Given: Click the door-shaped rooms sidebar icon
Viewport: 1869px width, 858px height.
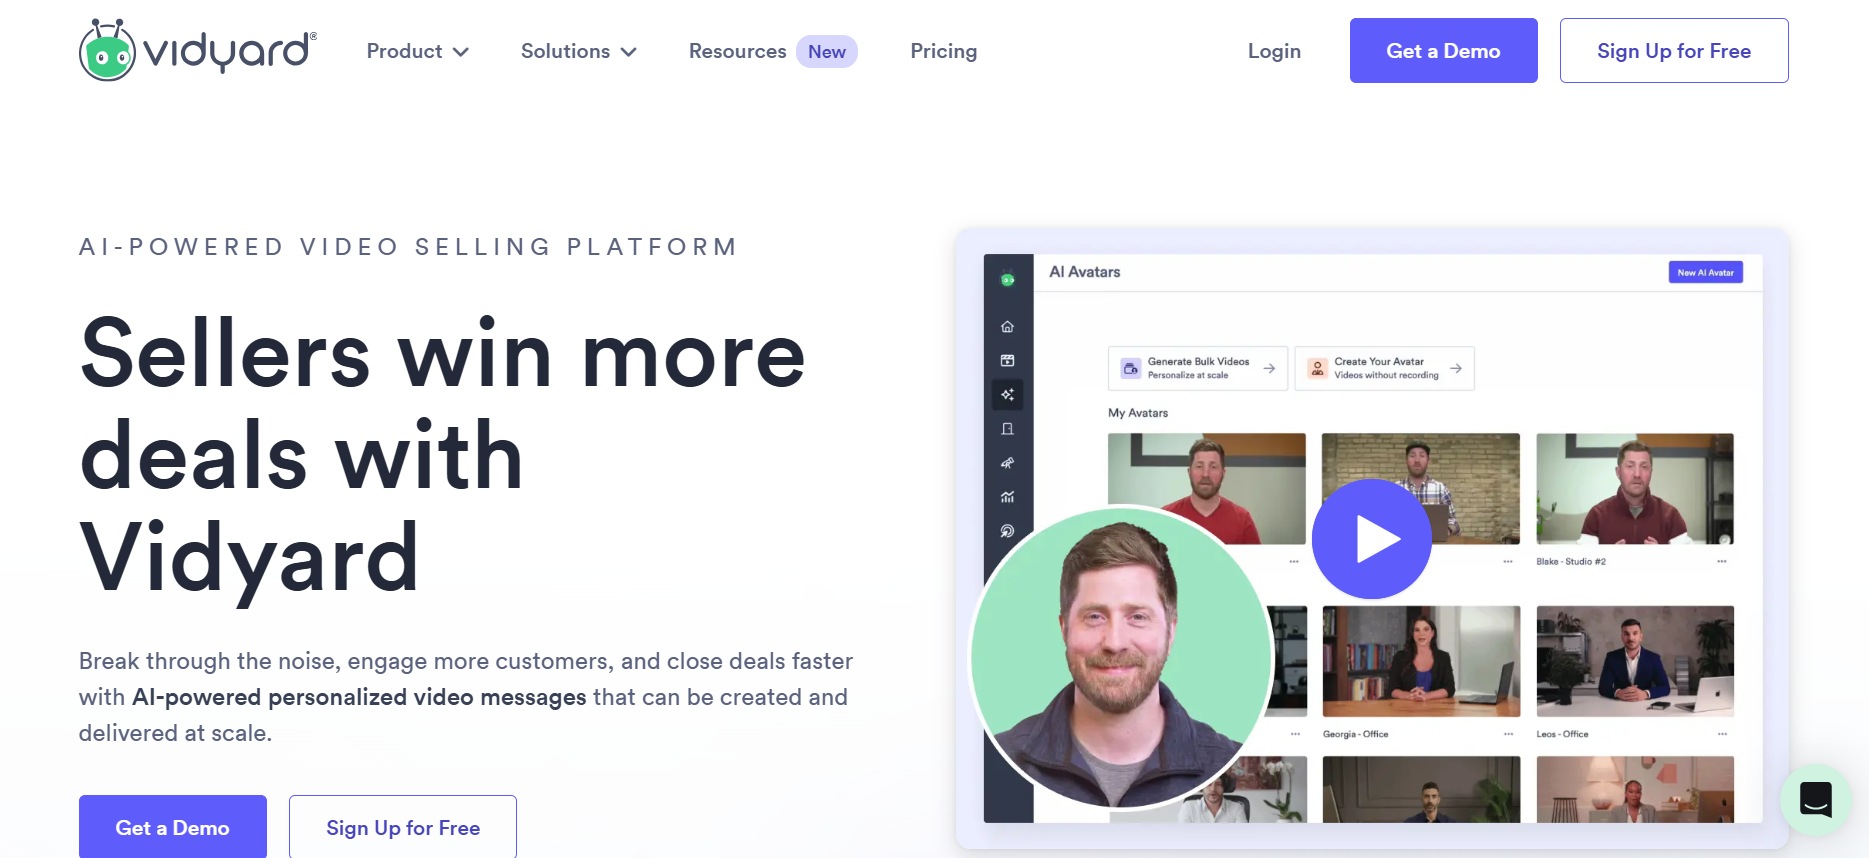Looking at the screenshot, I should 1007,429.
